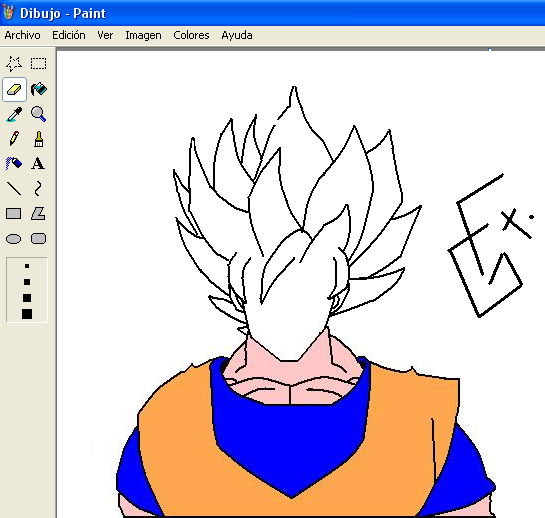Select the Pick Color eyedropper tool
This screenshot has width=545, height=518.
pos(14,114)
